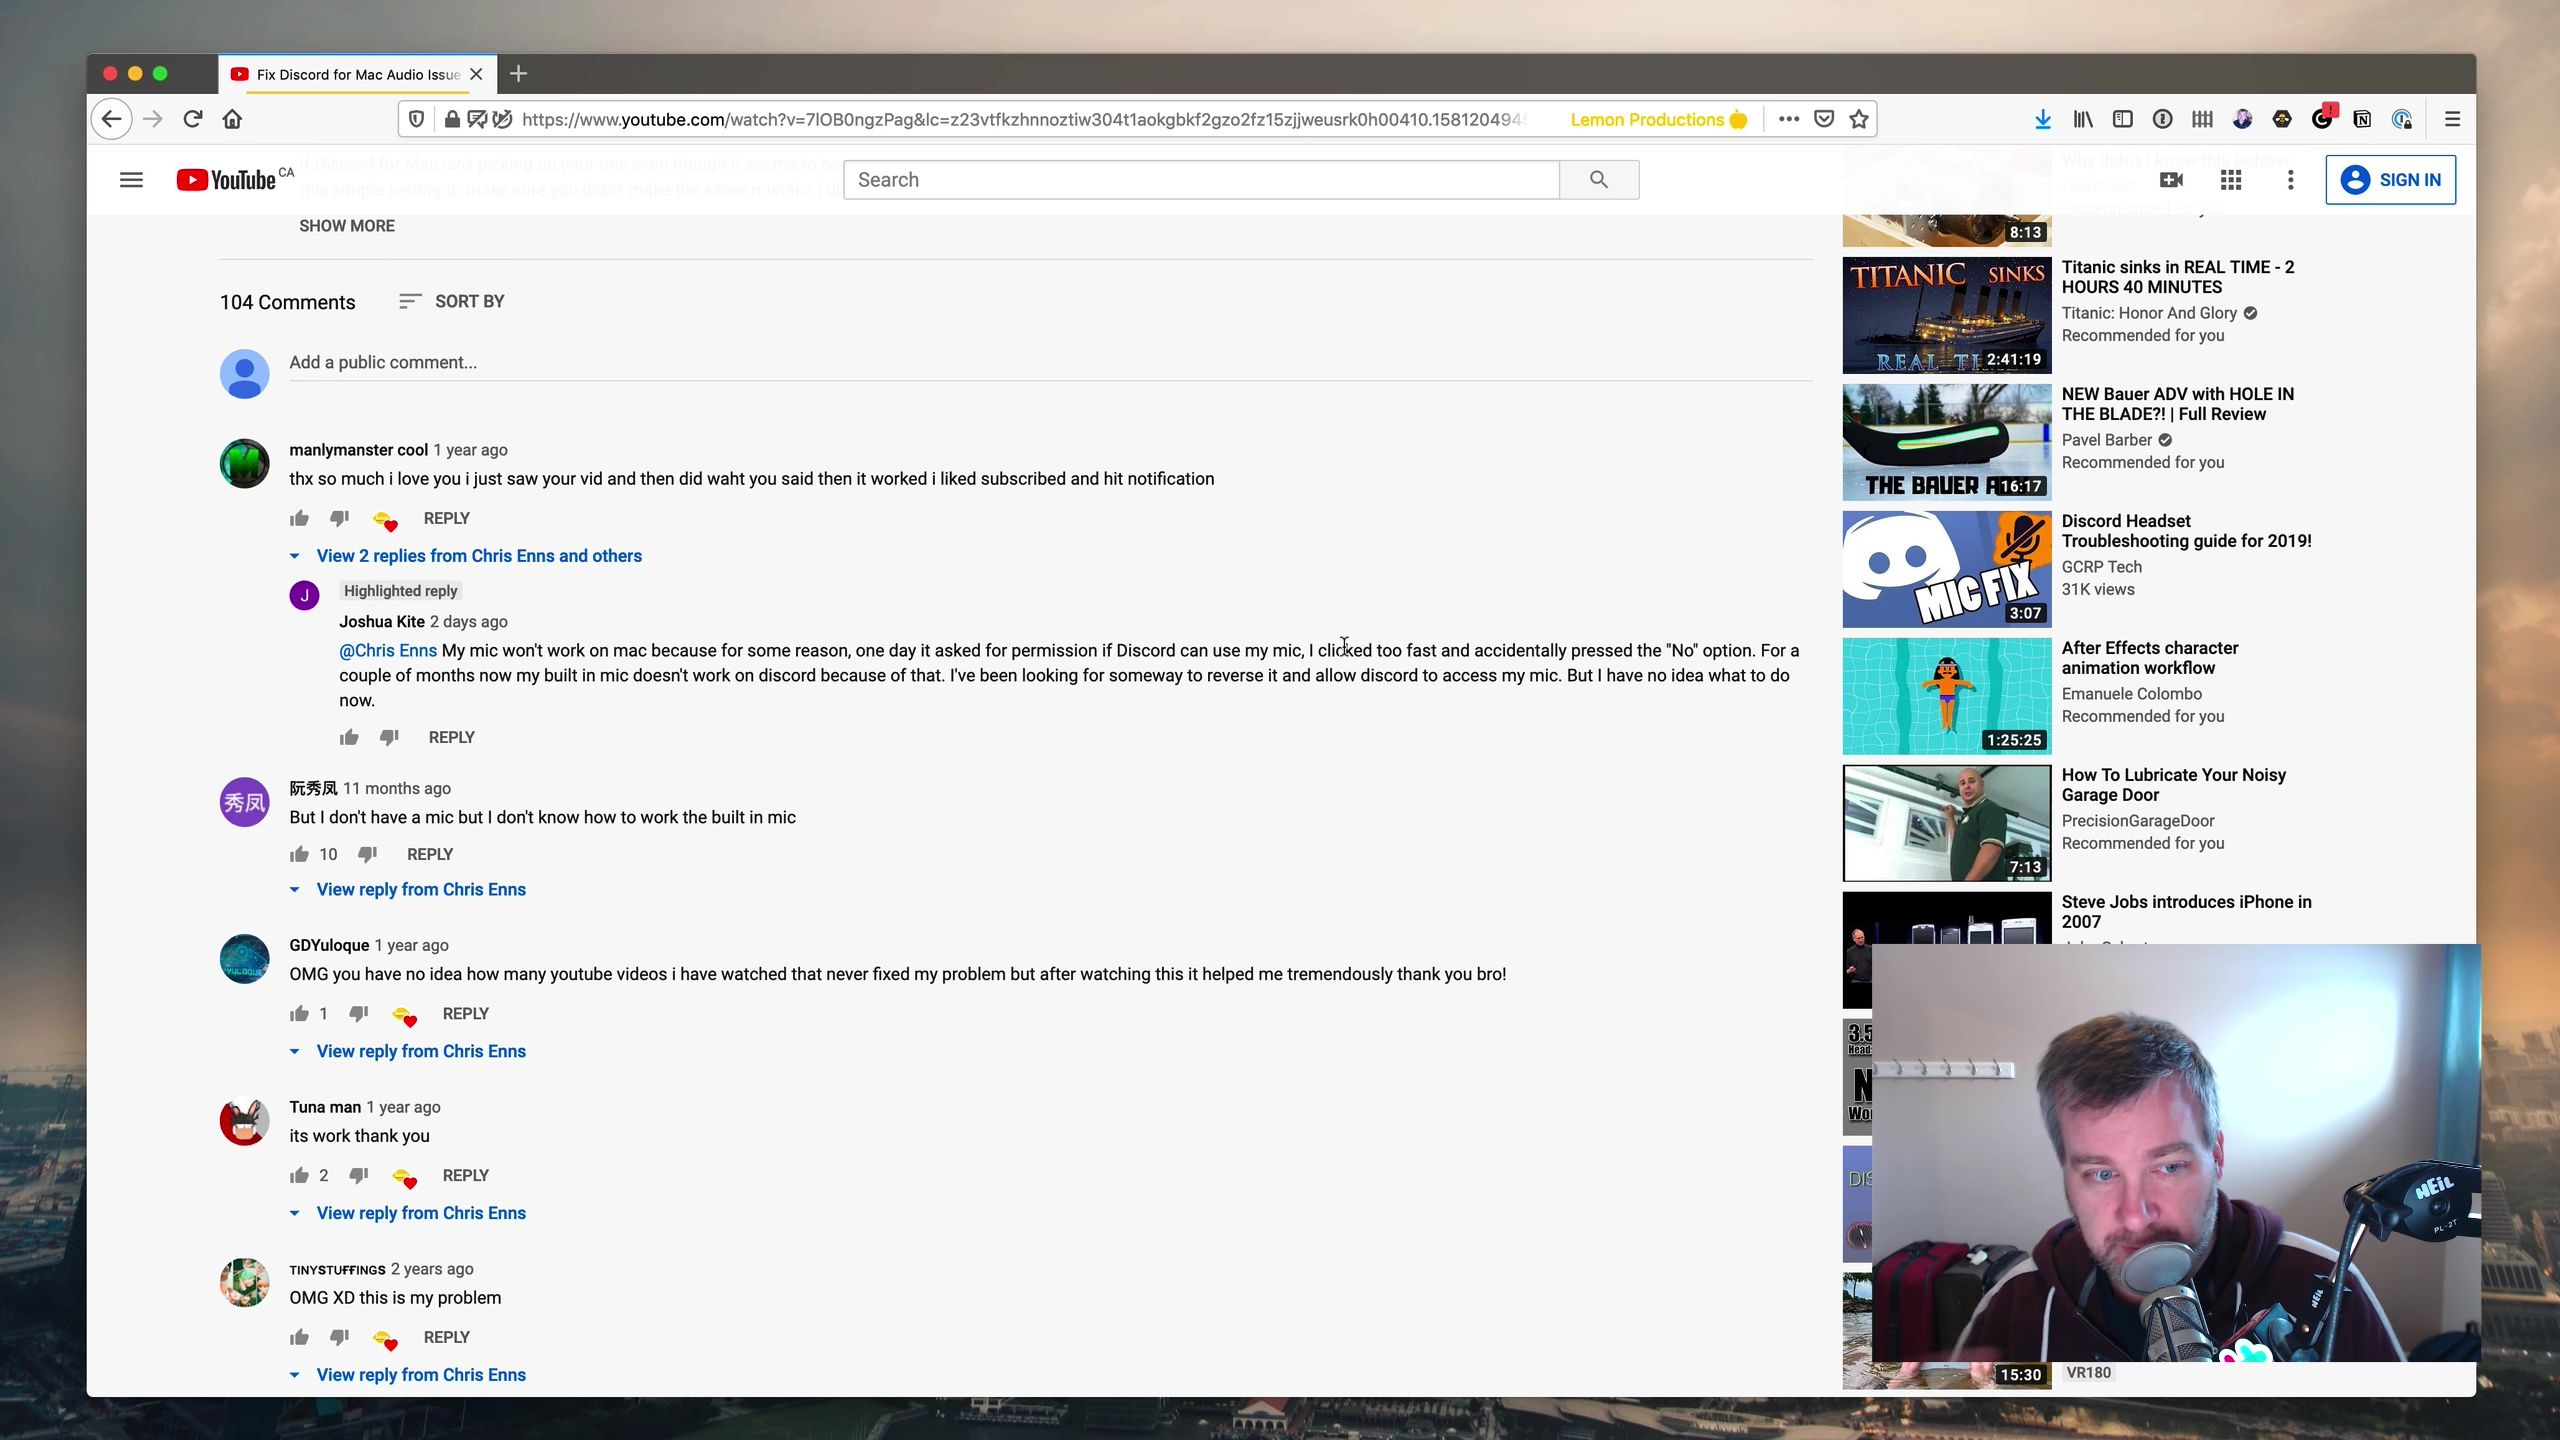The image size is (2560, 1440).
Task: Open Joshua Kite's channel name link
Action: click(x=382, y=621)
